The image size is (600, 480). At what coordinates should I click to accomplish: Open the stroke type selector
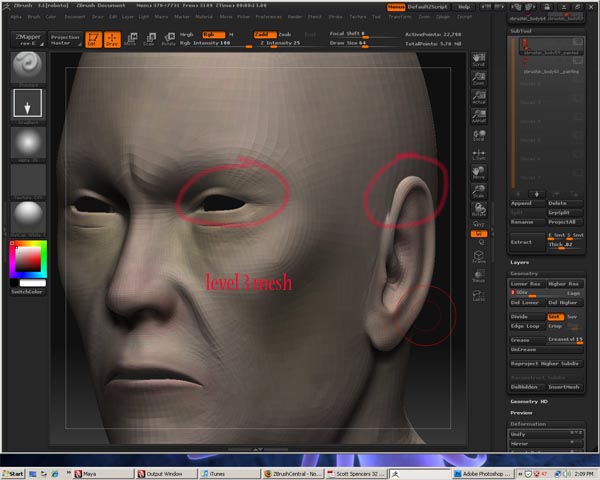[28, 103]
